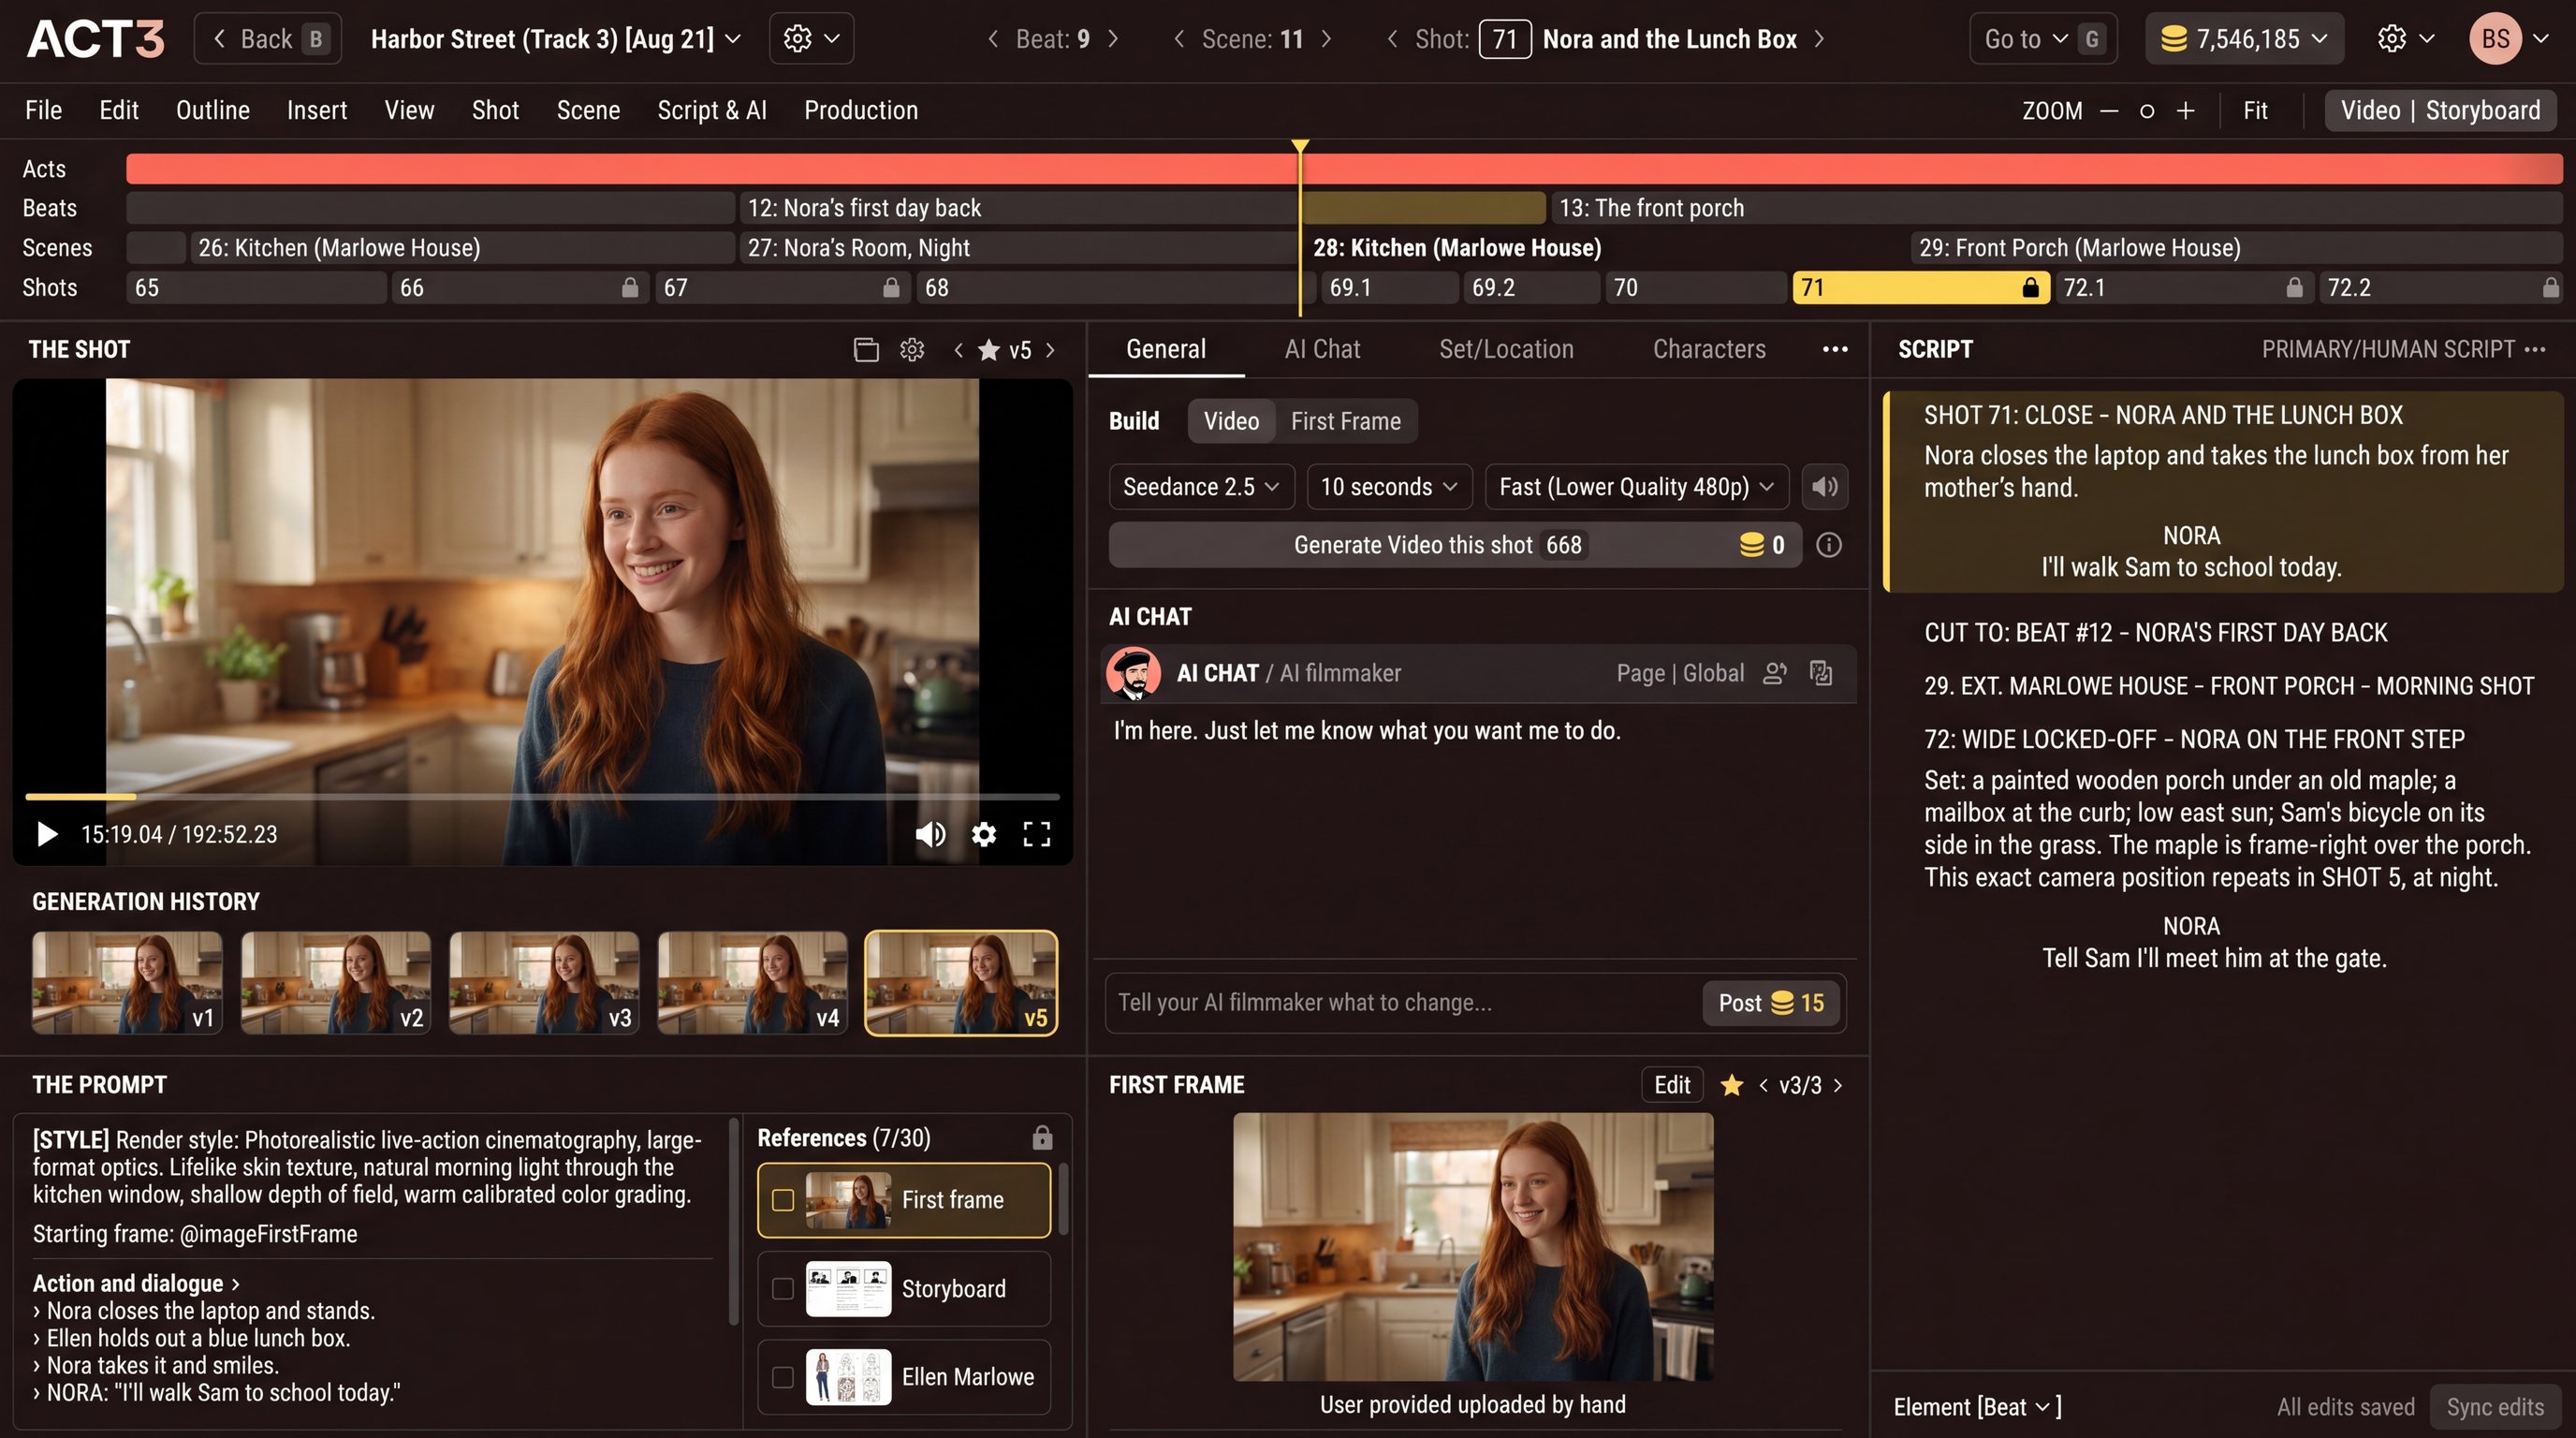
Task: Check the Storyboard reference checkbox
Action: coord(783,1289)
